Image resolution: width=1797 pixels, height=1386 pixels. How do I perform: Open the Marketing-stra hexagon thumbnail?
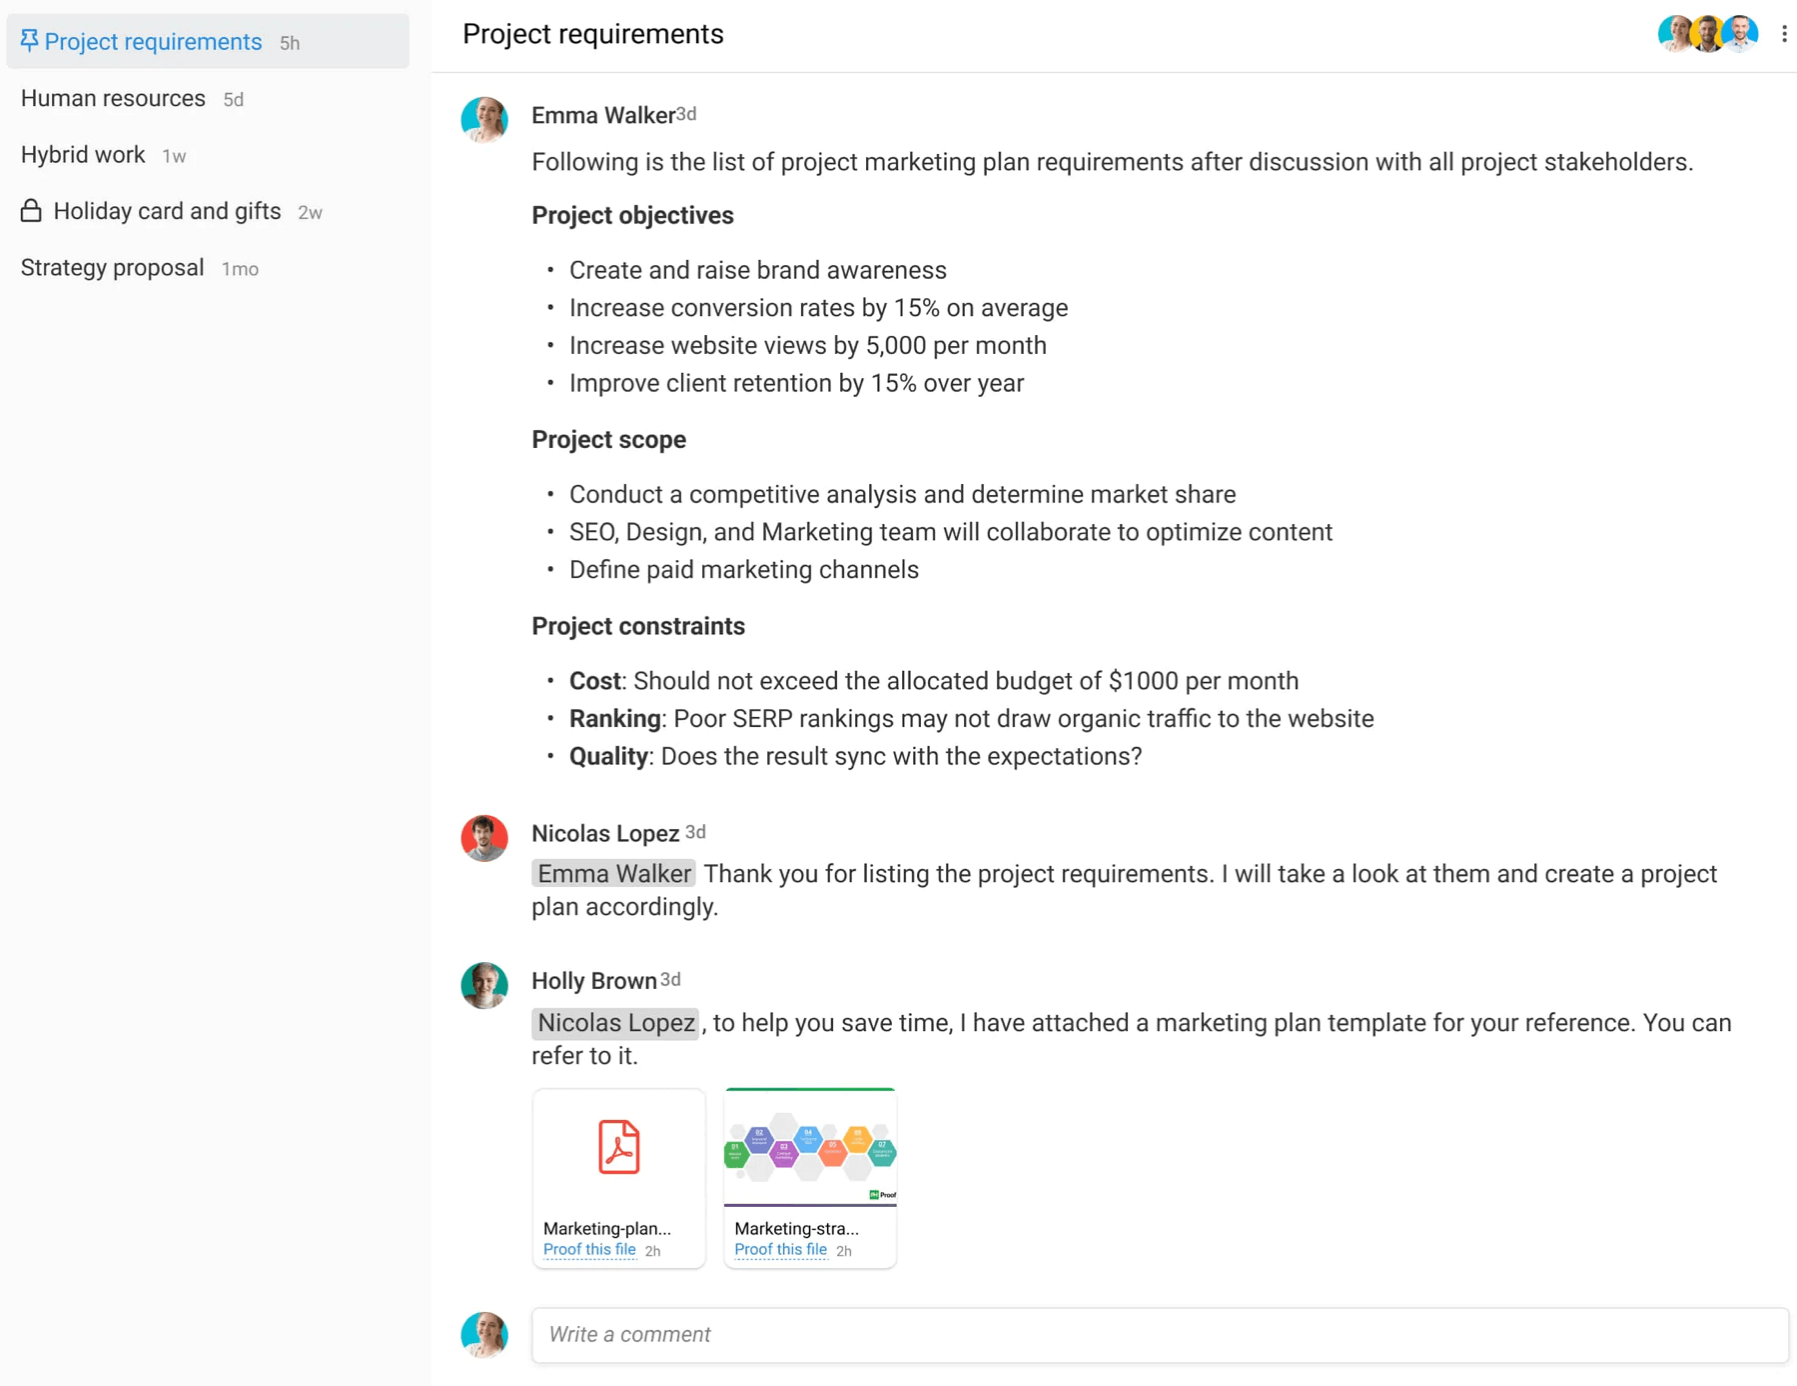[810, 1148]
